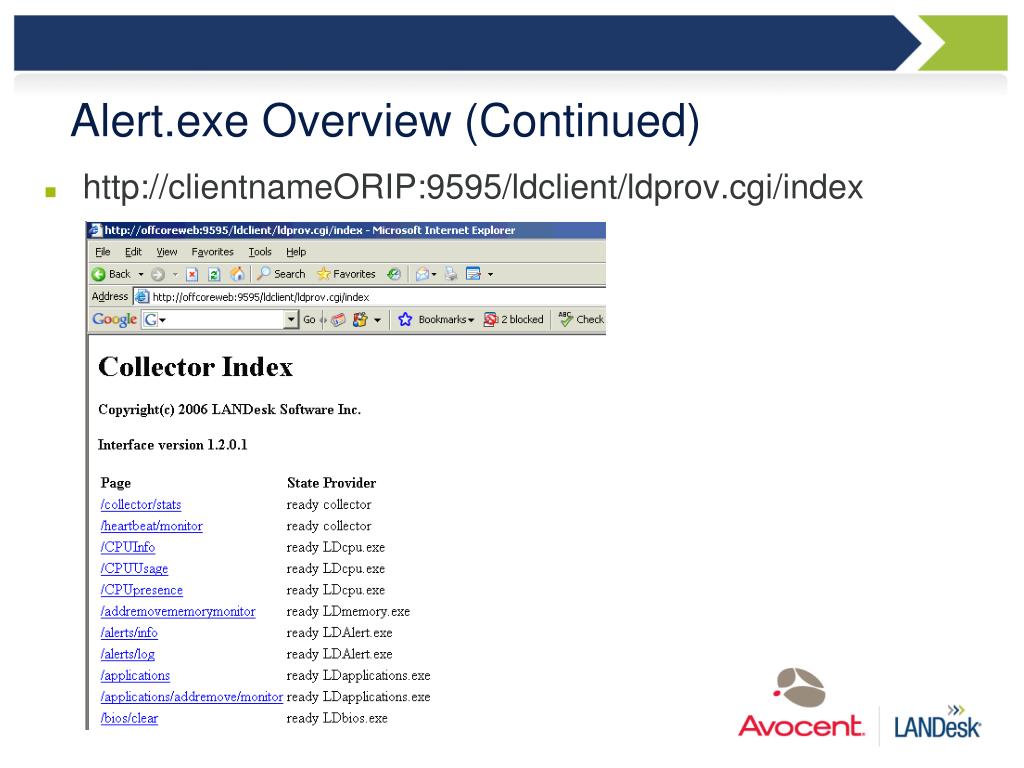Click the 'Collector Index' heading
Image resolution: width=1024 pixels, height=768 pixels.
(196, 367)
